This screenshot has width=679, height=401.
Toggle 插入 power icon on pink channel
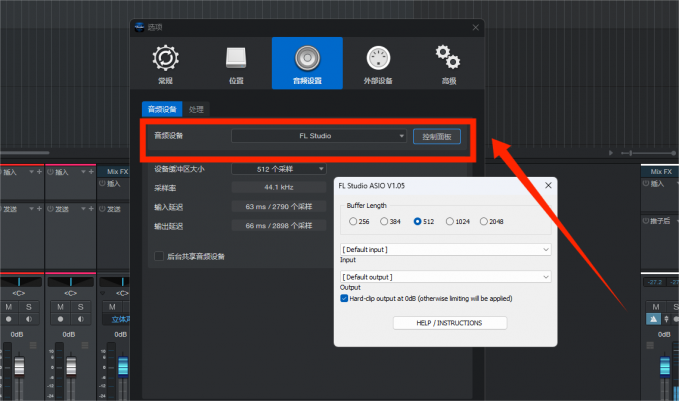(50, 172)
